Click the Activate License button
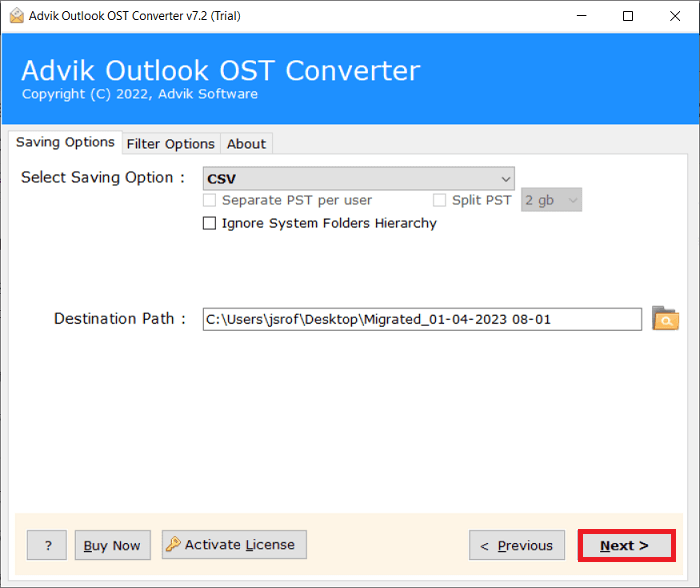700x588 pixels. 234,545
